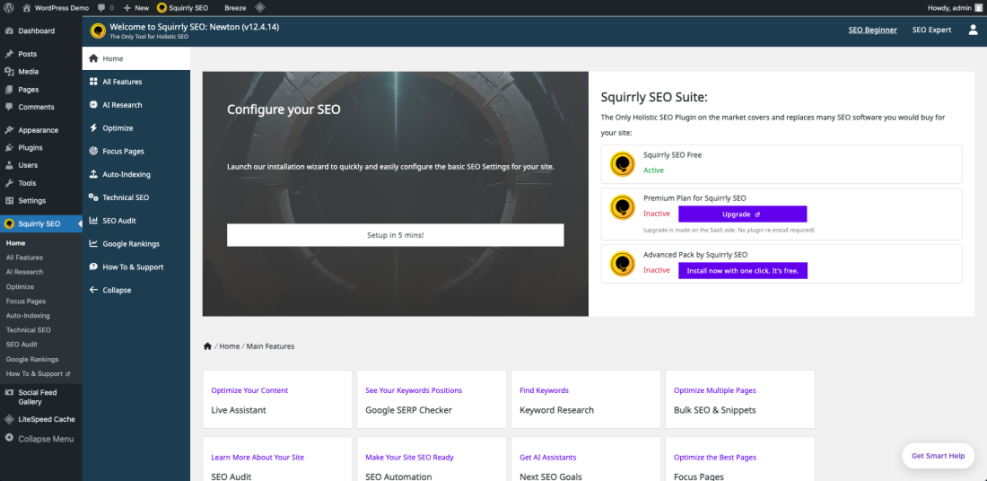Click the Squirrly logo in the header bar
Screen dimensions: 987x481
(x=98, y=31)
